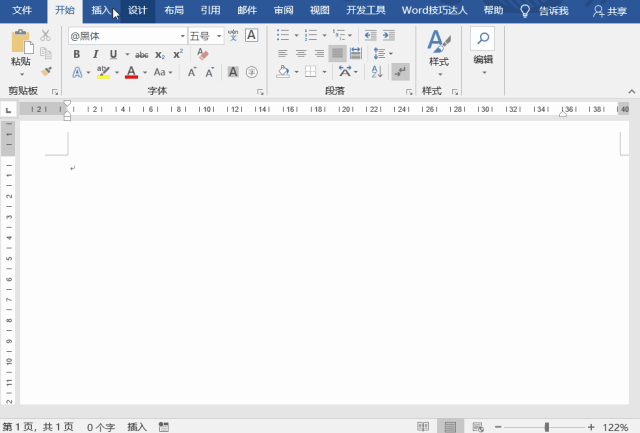Screen dimensions: 640x433
Task: Toggle Bold formatting
Action: 77,54
